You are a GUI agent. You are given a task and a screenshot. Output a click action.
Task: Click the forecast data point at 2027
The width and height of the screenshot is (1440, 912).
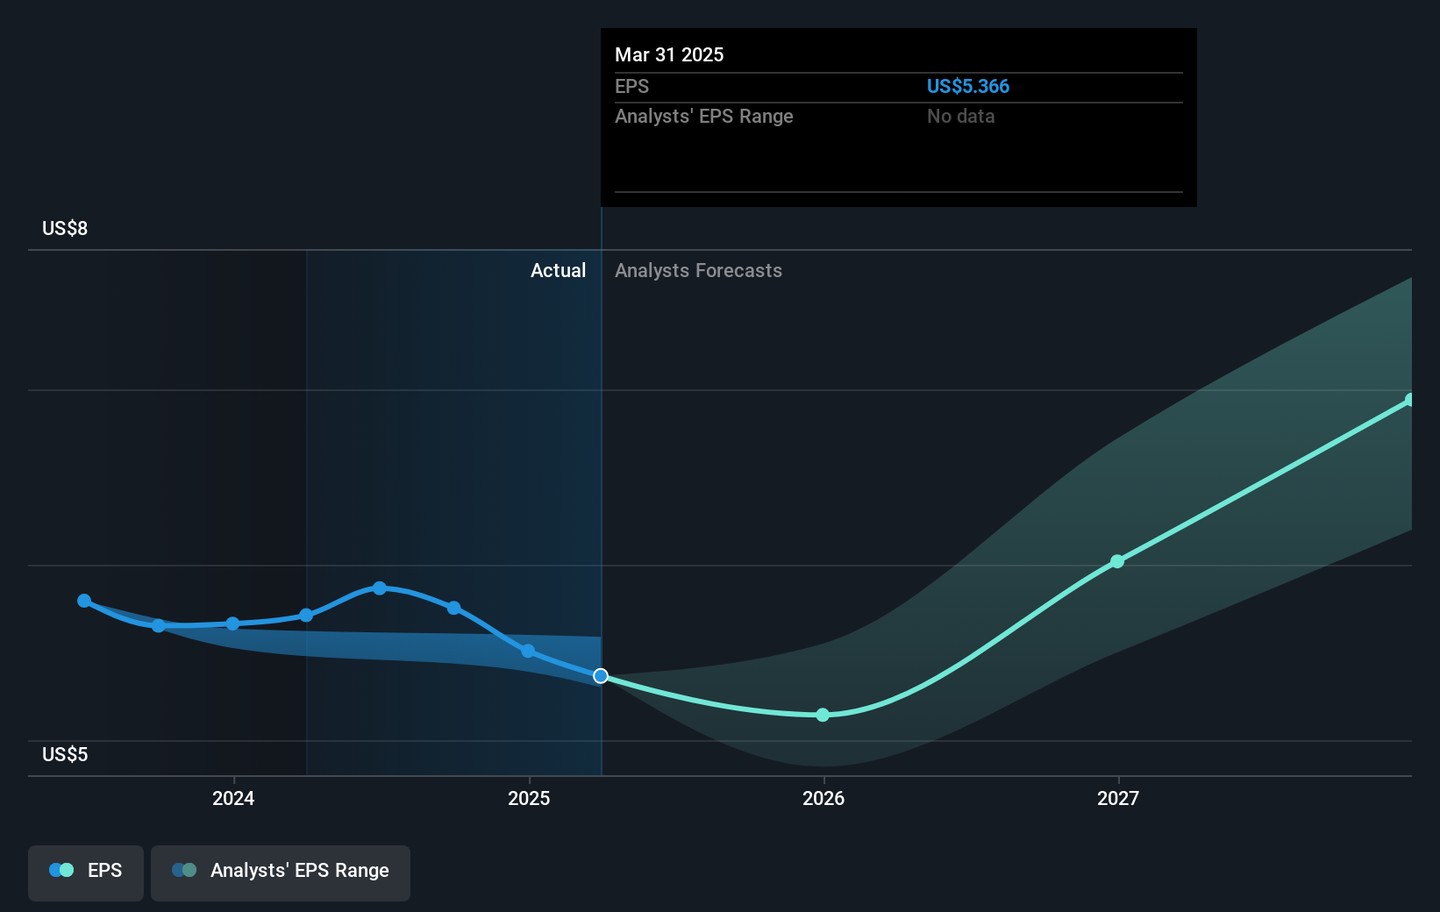click(x=1117, y=561)
